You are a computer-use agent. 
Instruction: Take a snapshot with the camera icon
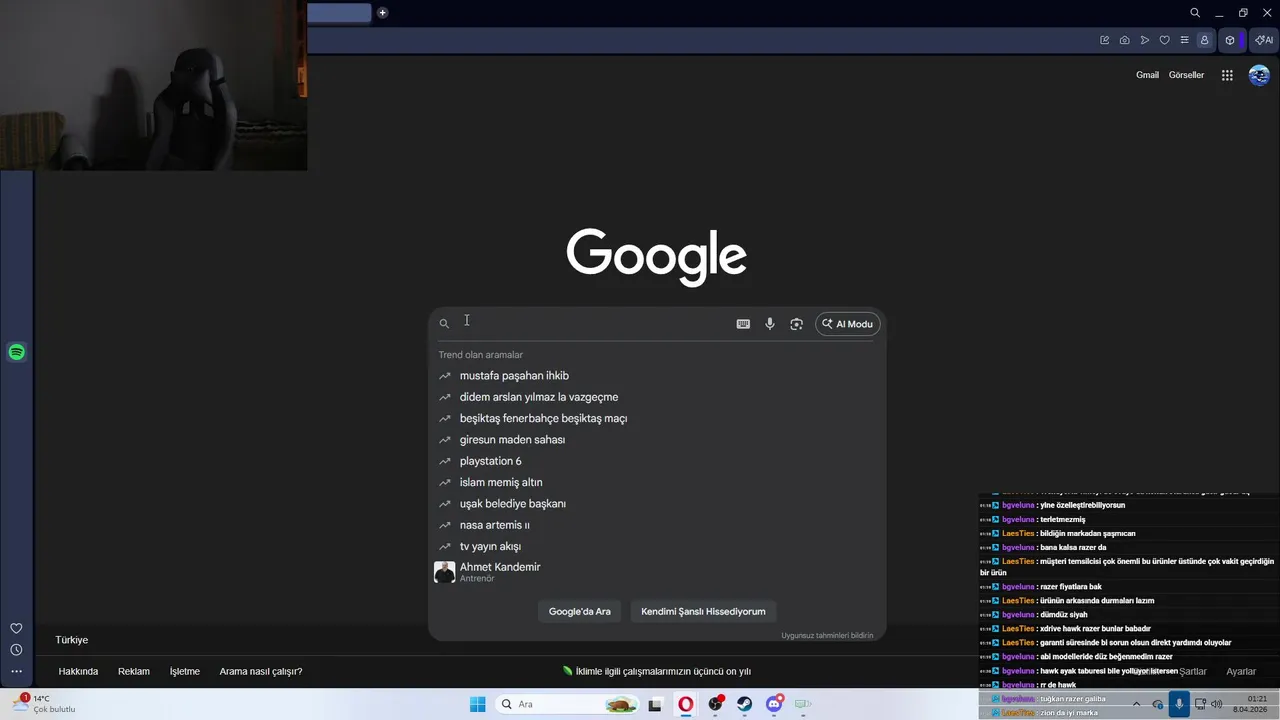pyautogui.click(x=1125, y=40)
